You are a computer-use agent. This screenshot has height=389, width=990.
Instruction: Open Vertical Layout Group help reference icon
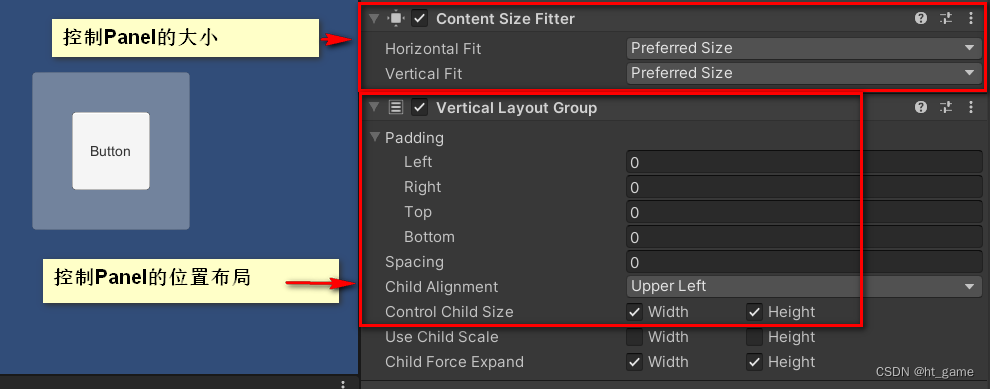[921, 107]
